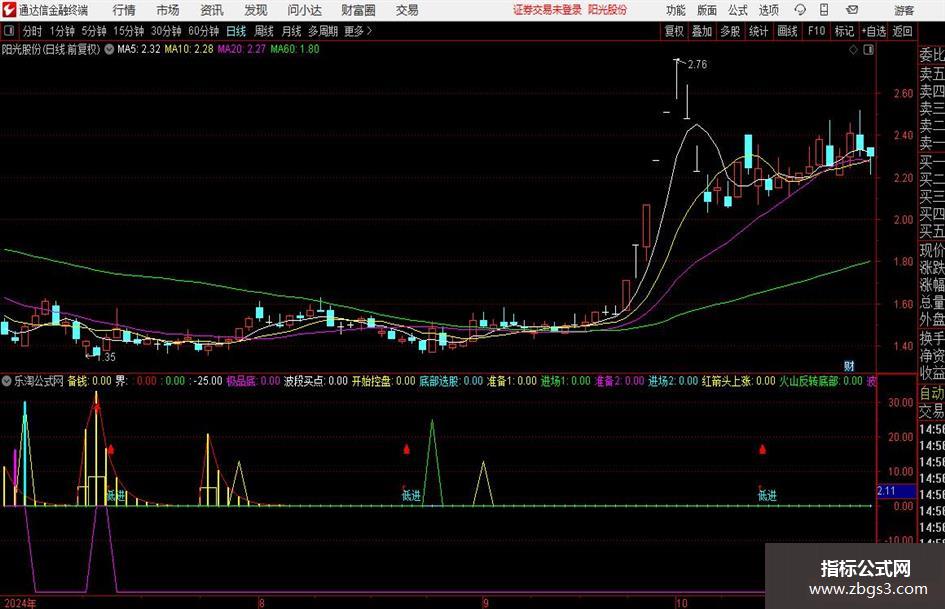Viewport: 945px width, 609px height.
Task: Open the 交易 menu
Action: point(407,10)
